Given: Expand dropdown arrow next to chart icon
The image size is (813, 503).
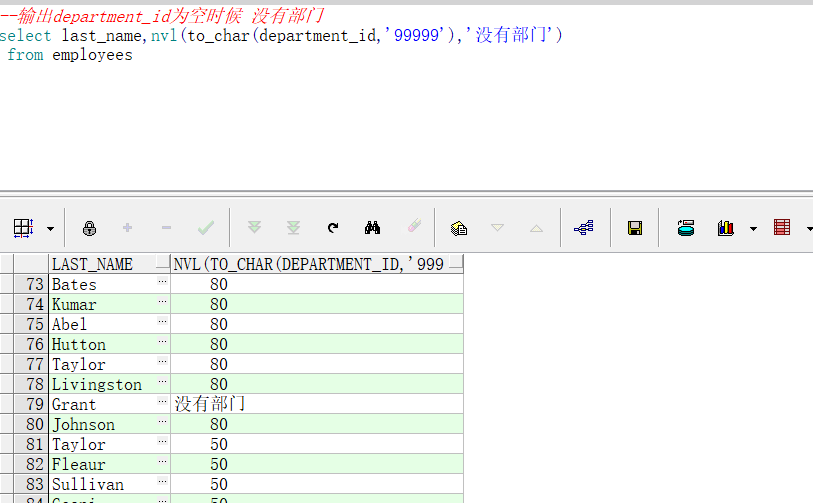Looking at the screenshot, I should [753, 228].
